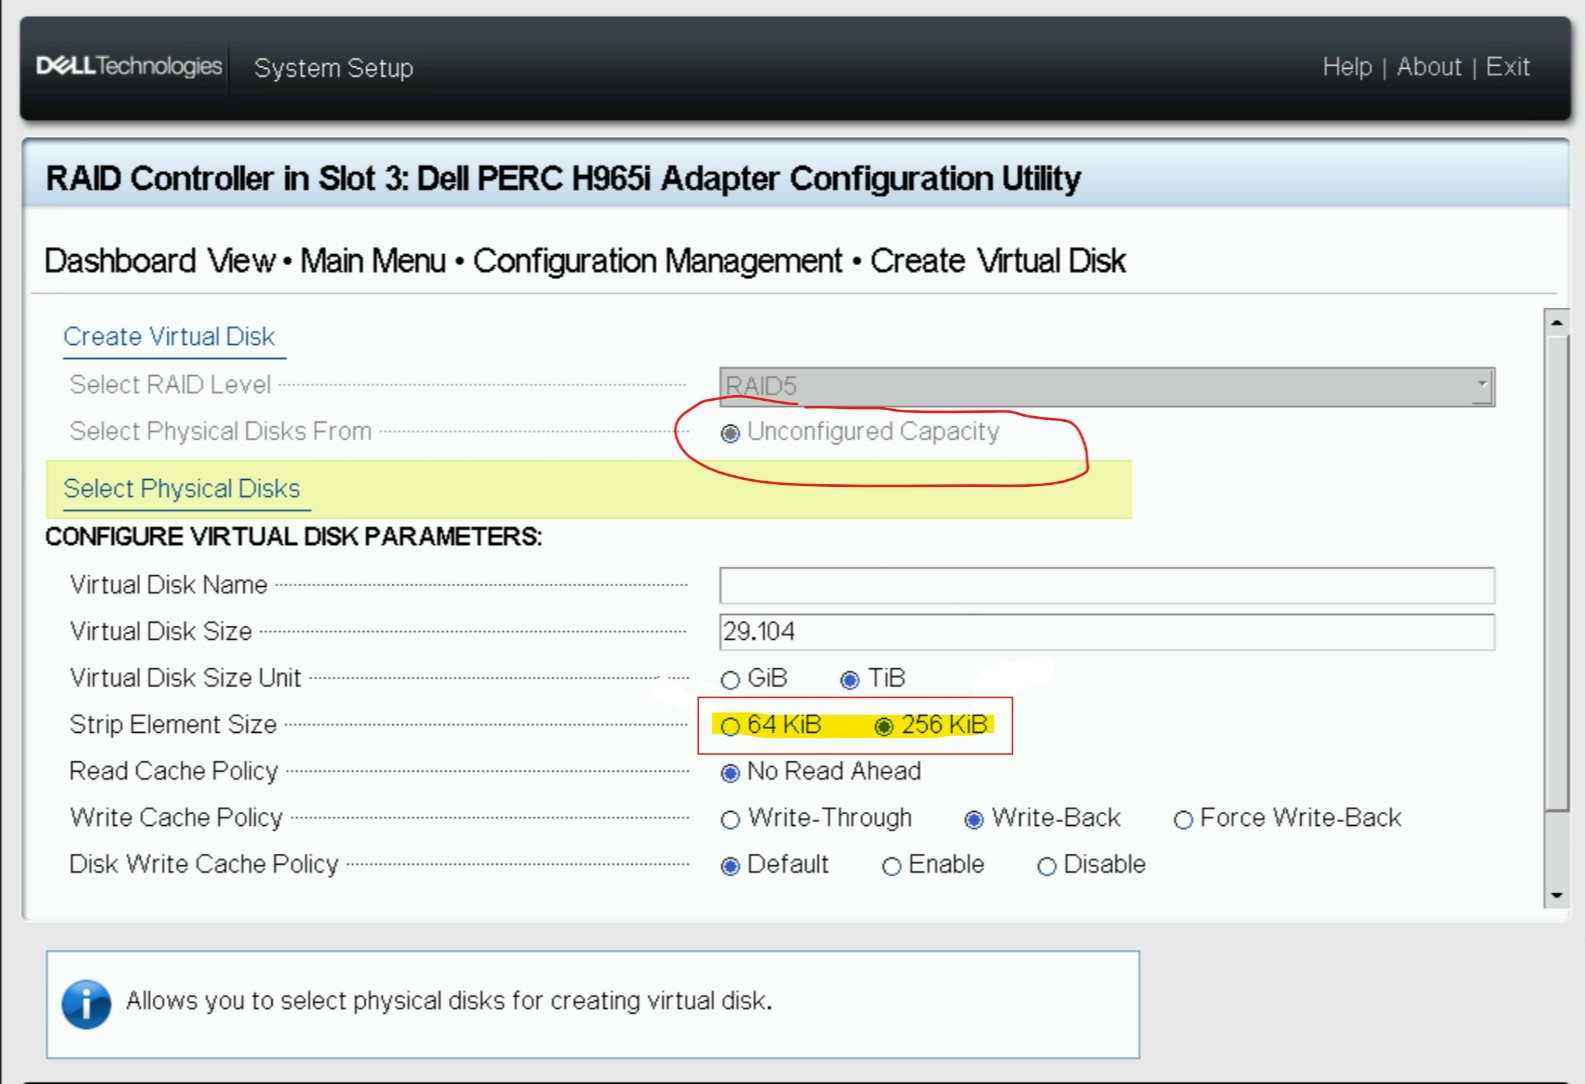Click the Select RAID Level label

(170, 385)
